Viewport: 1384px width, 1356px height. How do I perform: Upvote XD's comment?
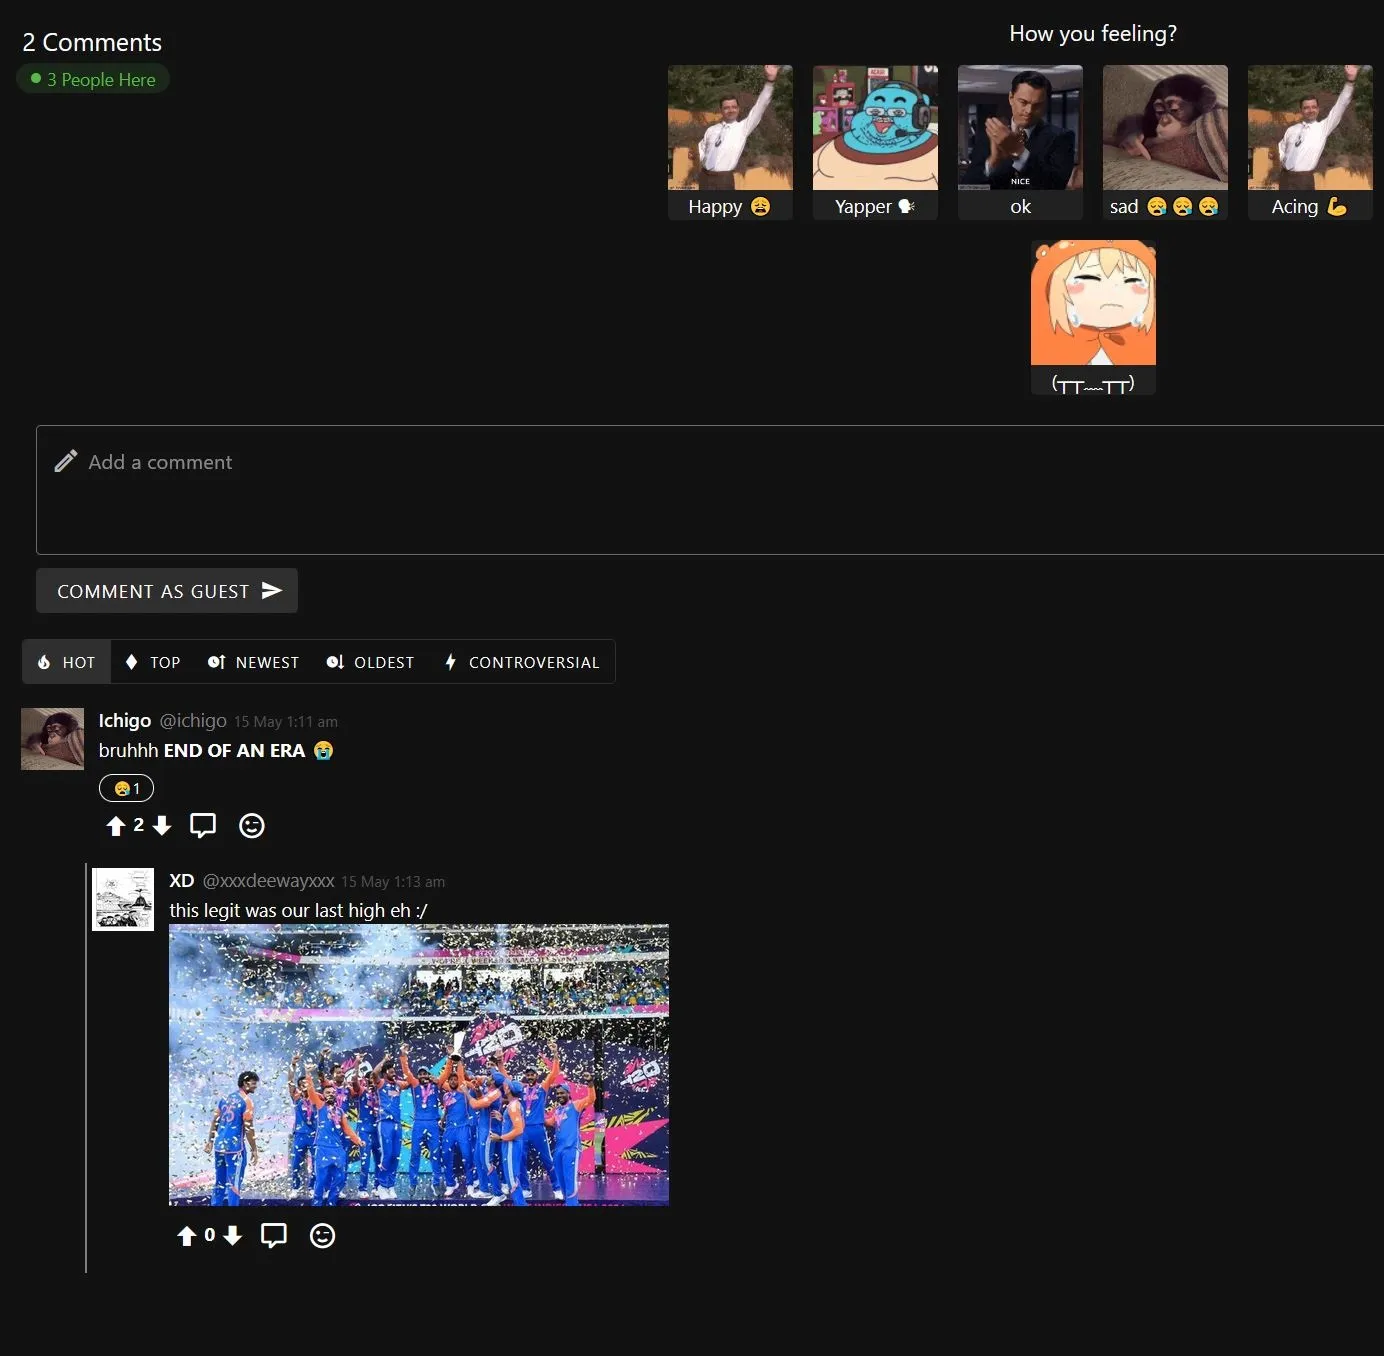click(x=187, y=1235)
